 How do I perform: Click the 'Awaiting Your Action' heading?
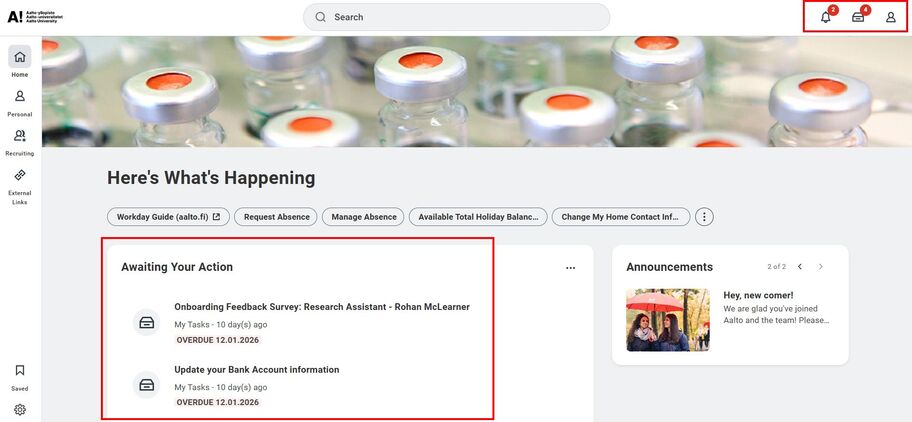coord(177,267)
